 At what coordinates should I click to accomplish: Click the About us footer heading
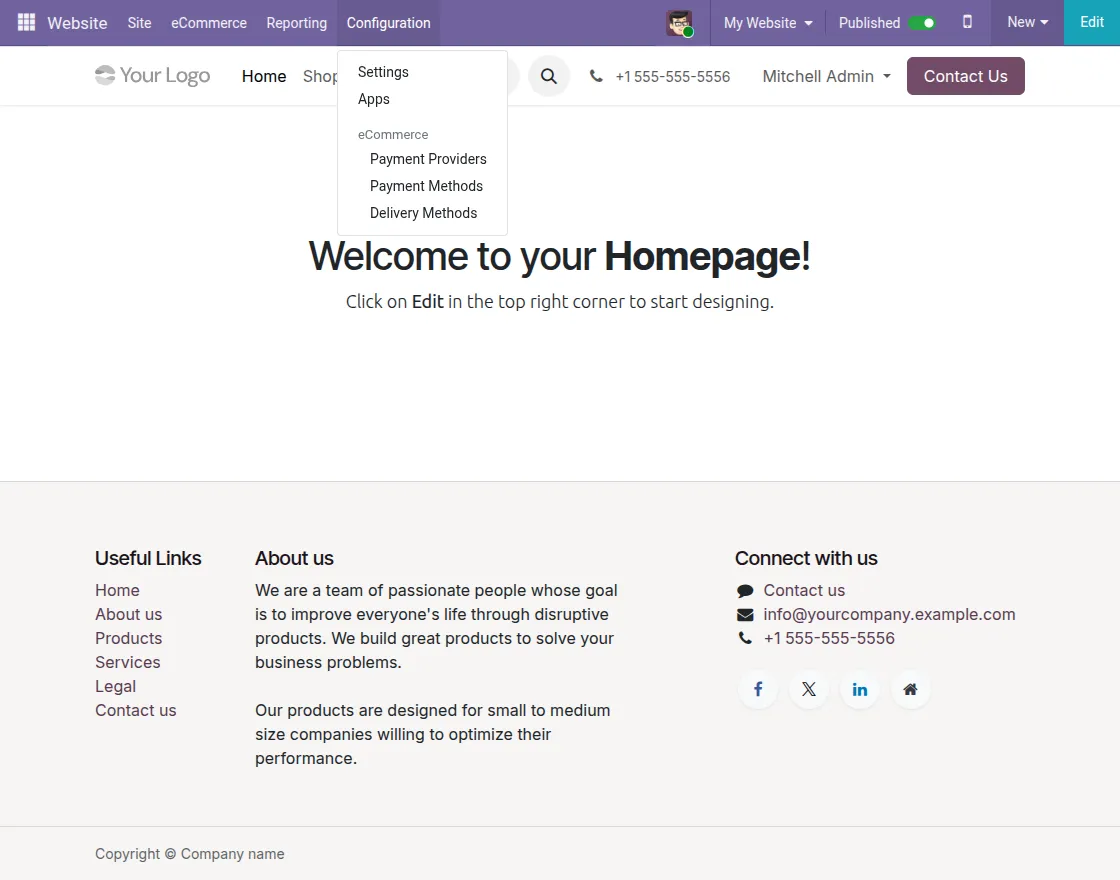(x=294, y=559)
